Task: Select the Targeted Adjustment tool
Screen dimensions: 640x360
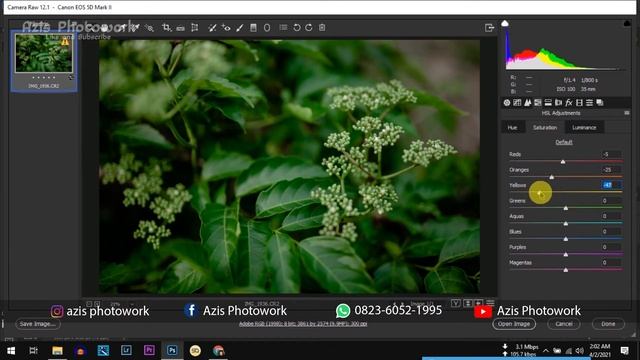Action: (149, 28)
